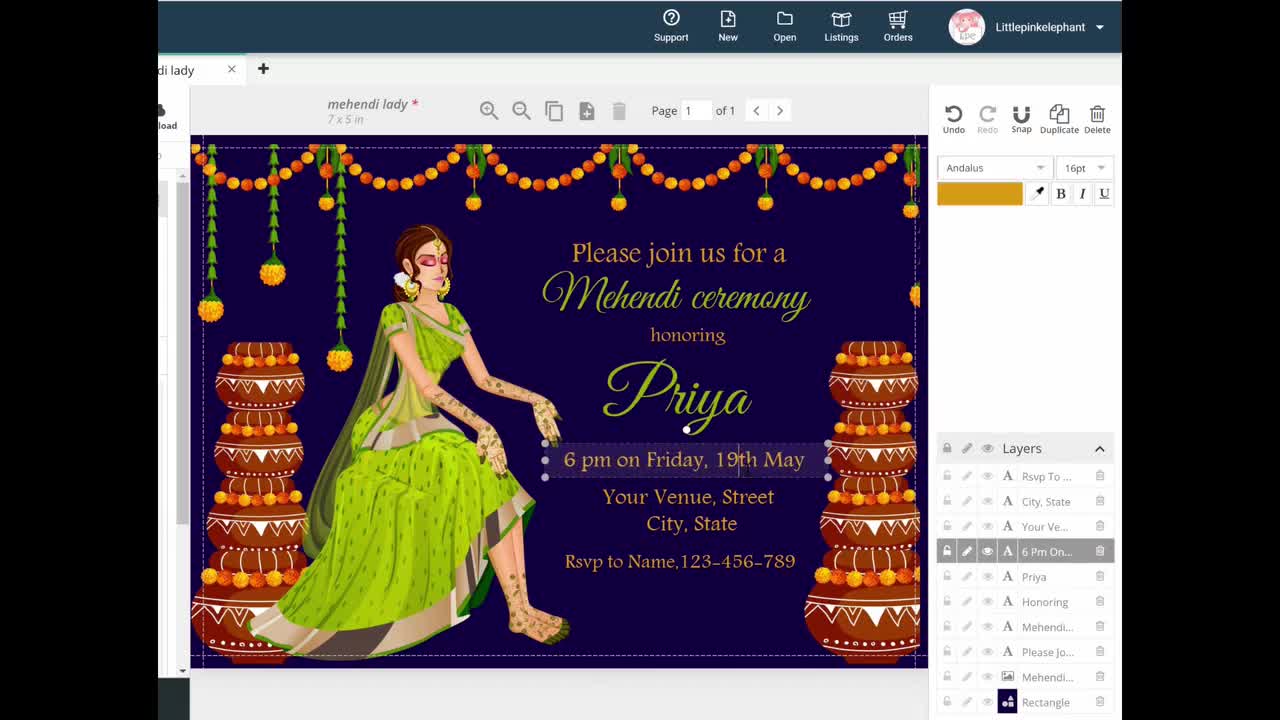Delete the Your Ve... layer
The image size is (1280, 720).
[1100, 526]
